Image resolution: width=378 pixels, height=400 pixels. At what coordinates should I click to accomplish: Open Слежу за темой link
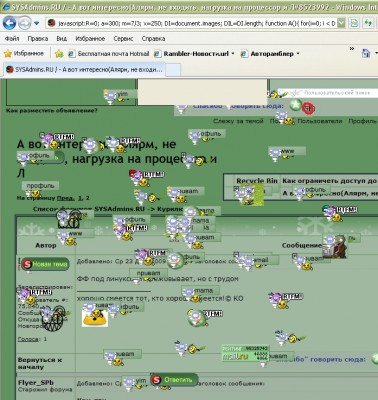(238, 121)
